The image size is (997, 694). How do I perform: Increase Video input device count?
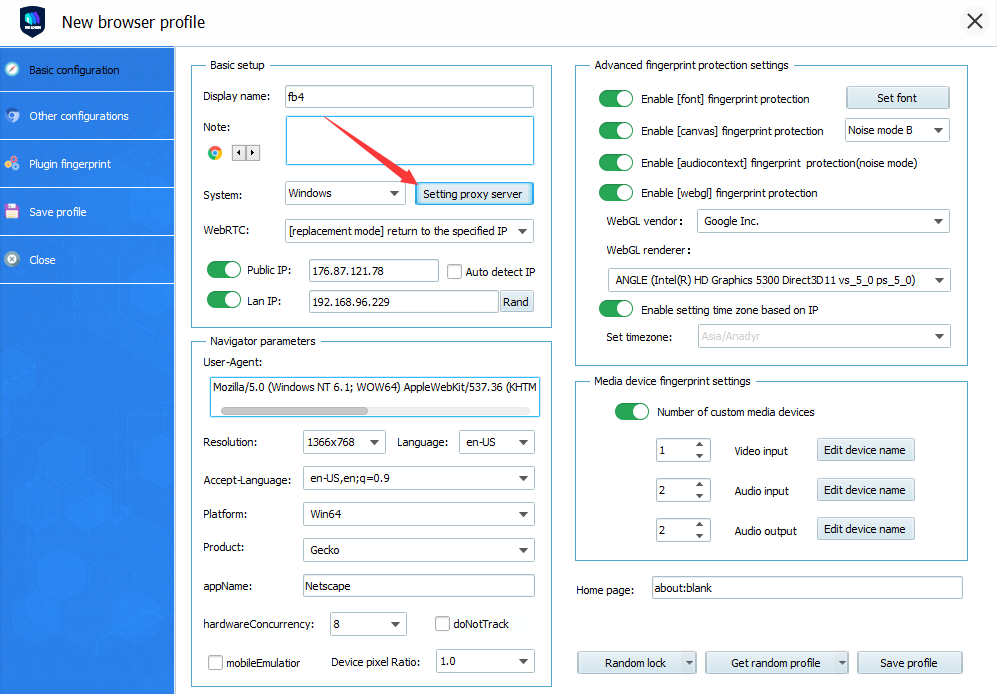point(699,444)
